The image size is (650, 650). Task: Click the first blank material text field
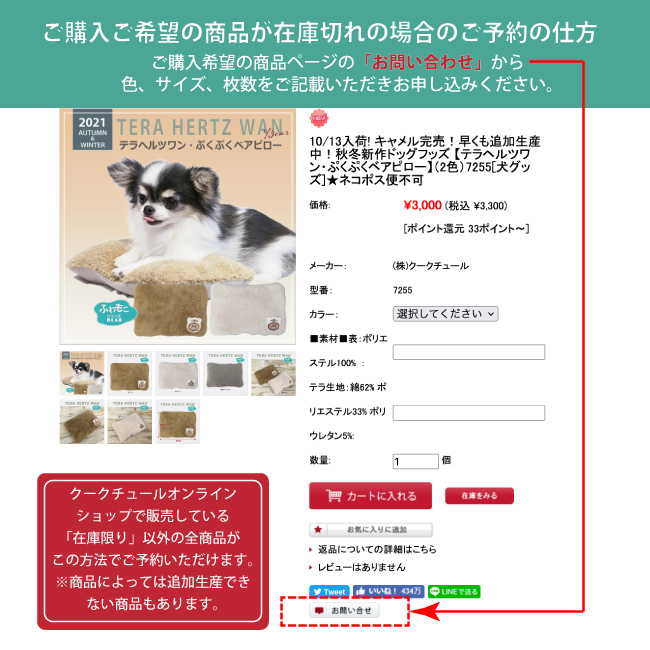(x=468, y=352)
